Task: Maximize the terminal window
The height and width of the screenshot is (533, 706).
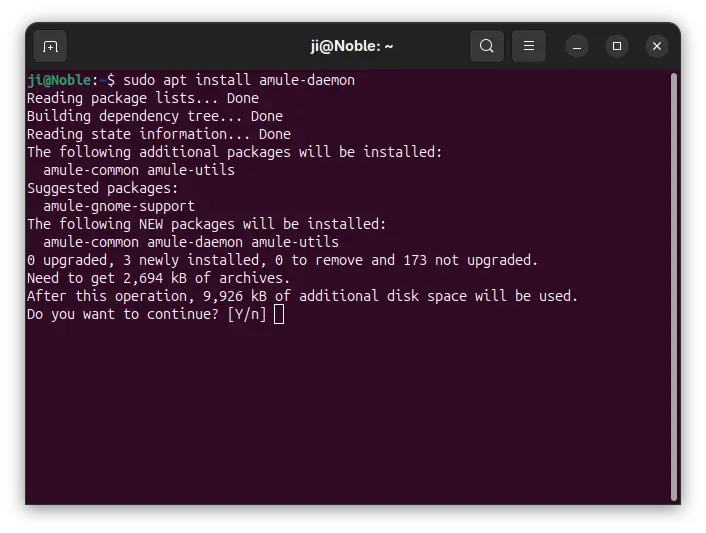Action: click(617, 46)
